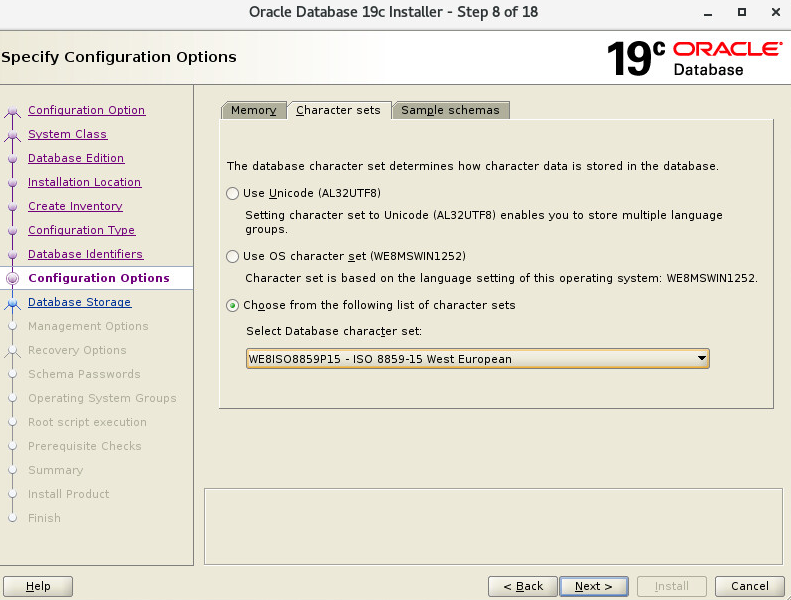The image size is (791, 600).
Task: Go to the Database Edition step
Action: (x=76, y=158)
